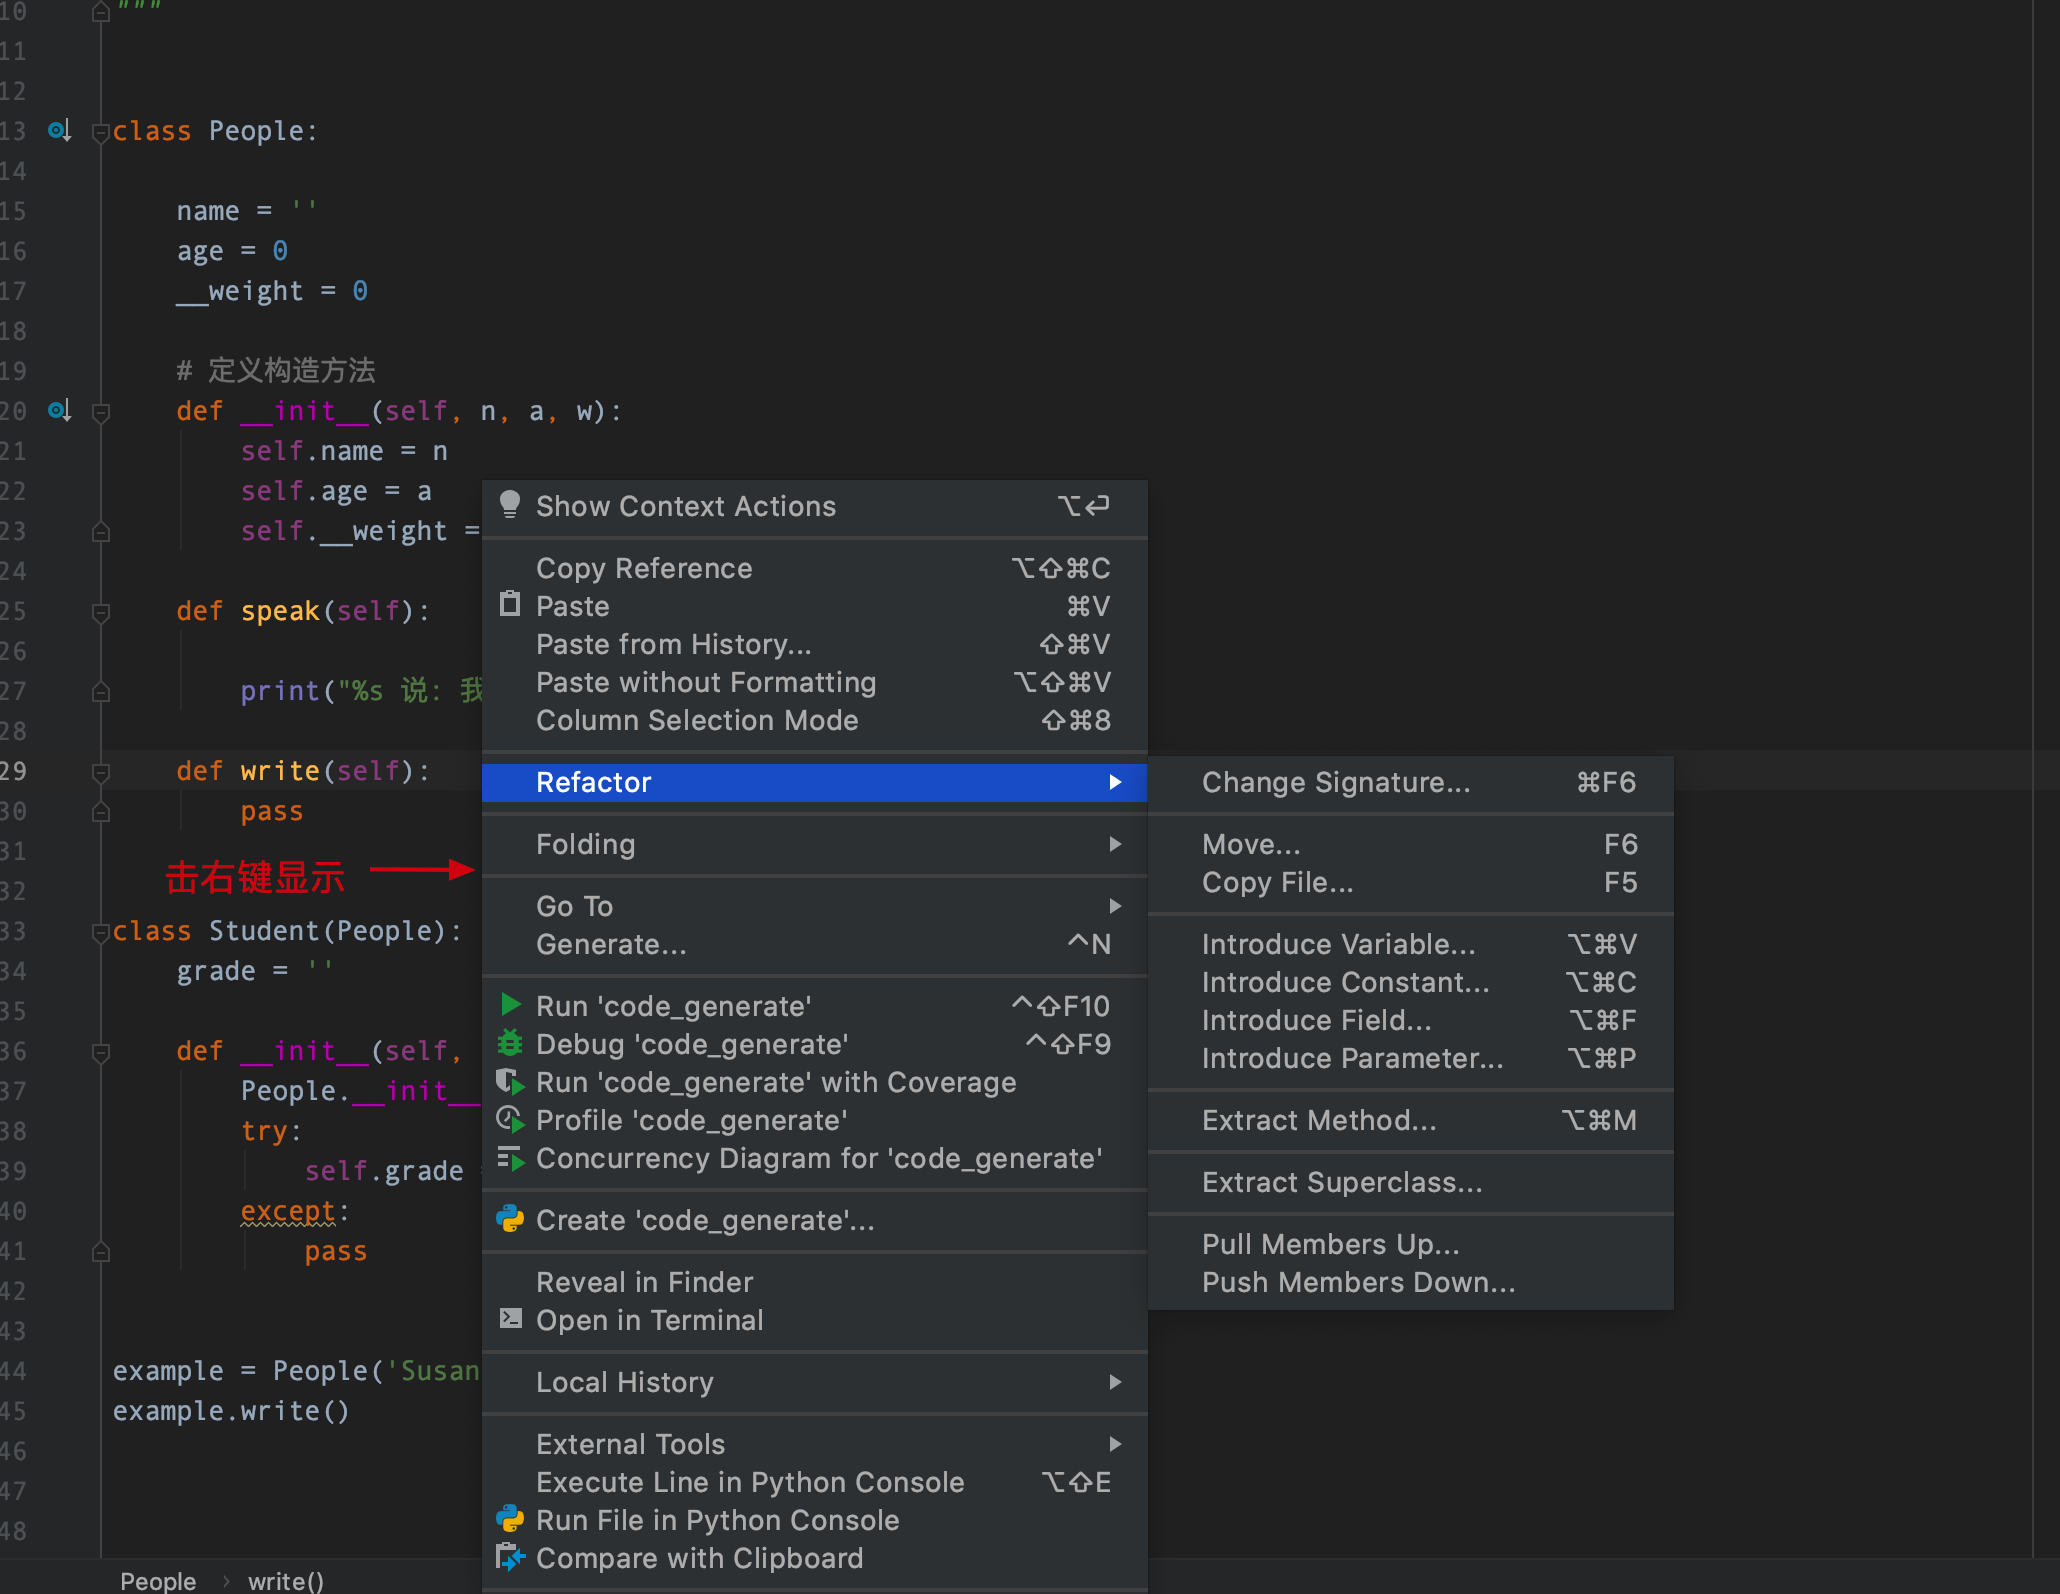Click the Profile 'code_generate' clock icon
The image size is (2060, 1594).
510,1119
